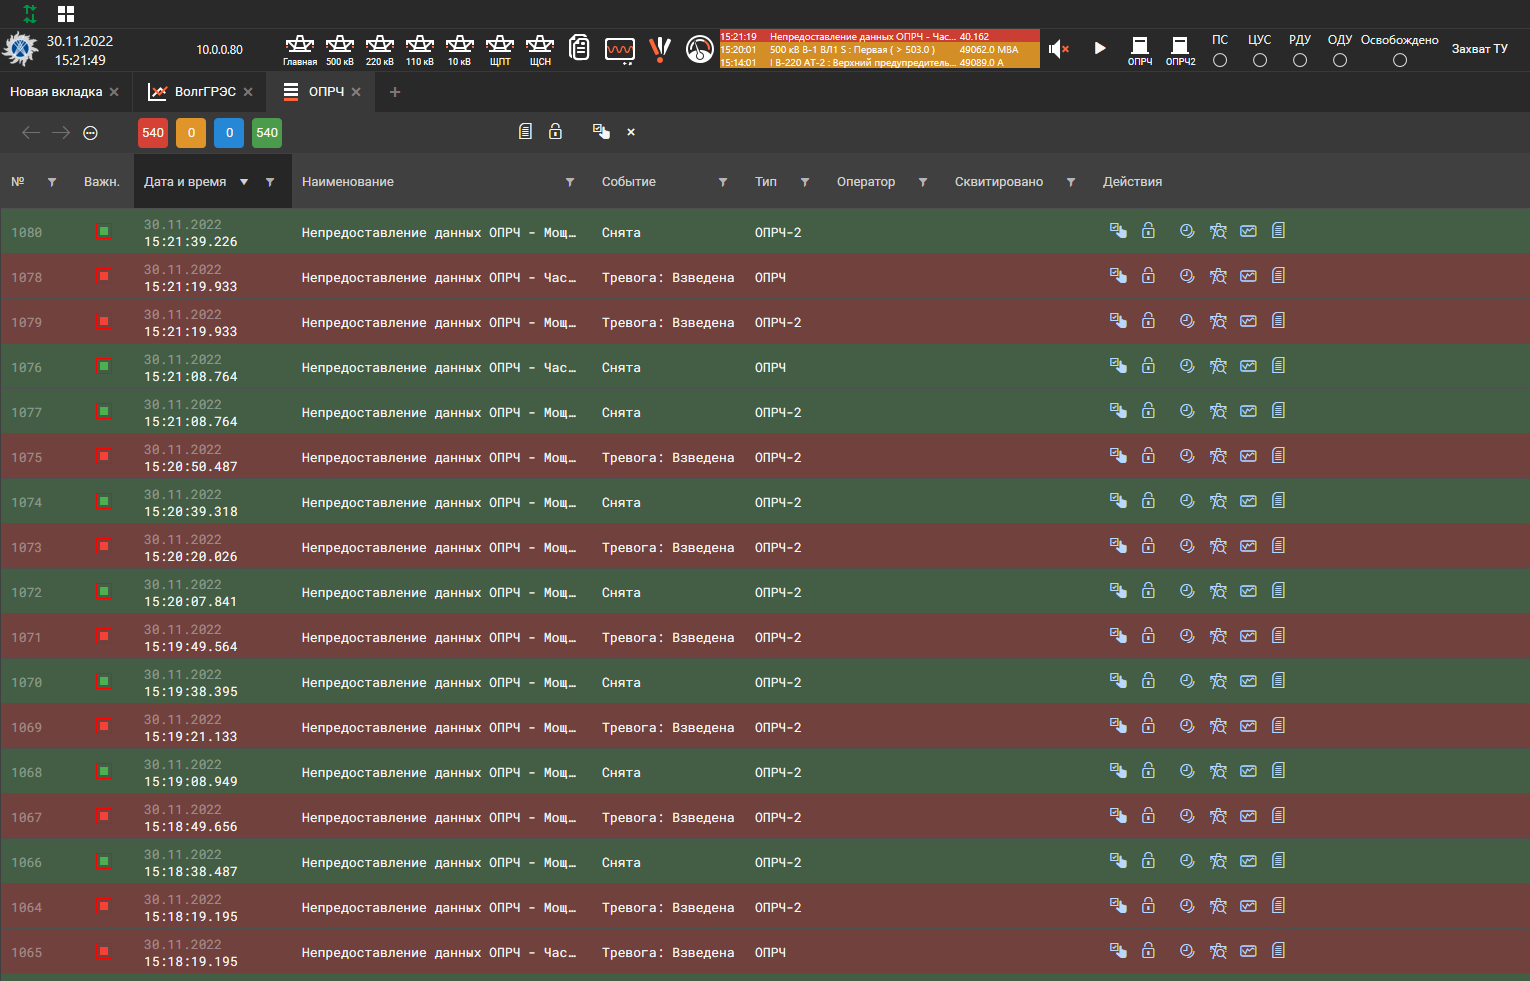Viewport: 1530px width, 981px height.
Task: Select the РДУ radio button
Action: [x=1300, y=60]
